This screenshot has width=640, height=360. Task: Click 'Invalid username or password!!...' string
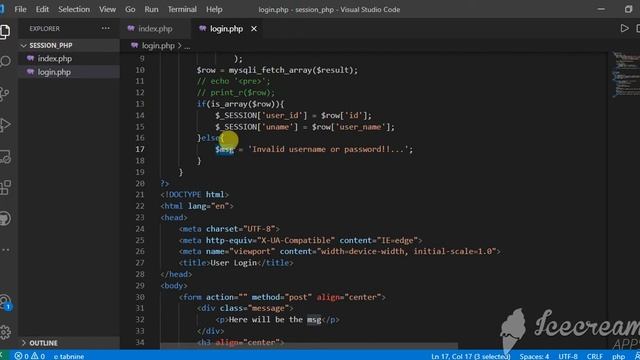(x=328, y=149)
